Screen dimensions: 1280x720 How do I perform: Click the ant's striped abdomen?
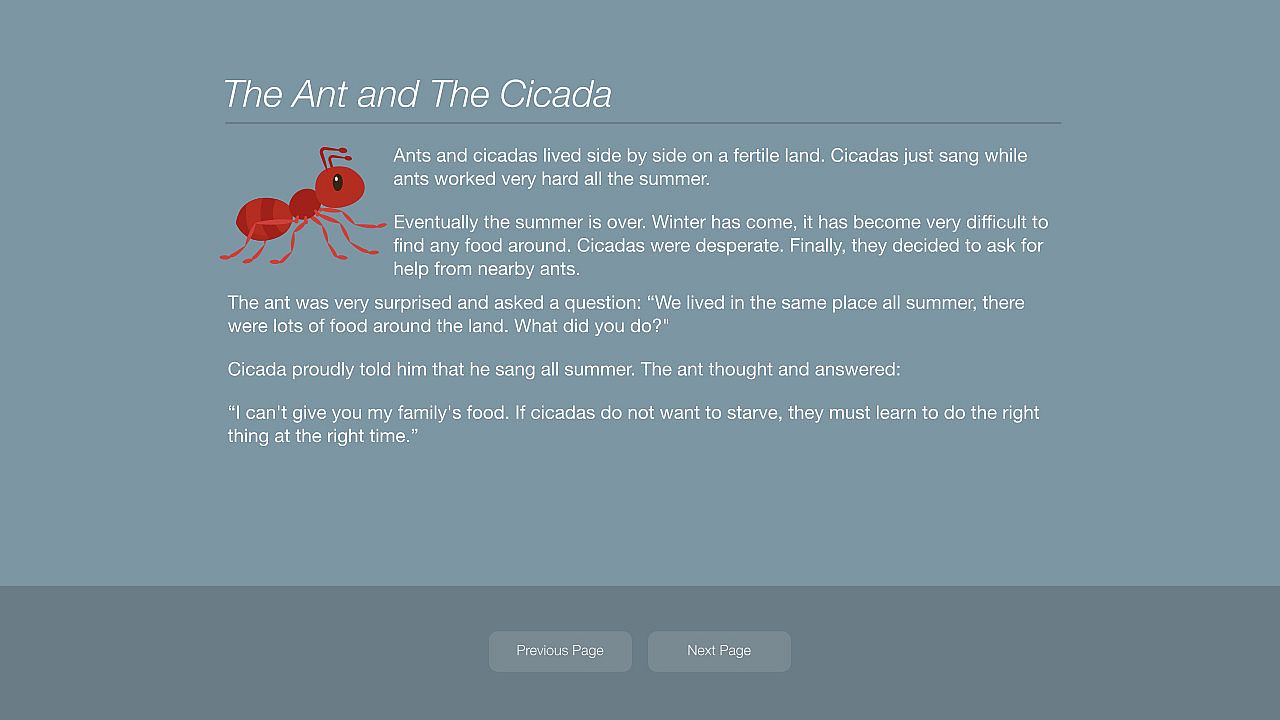pos(262,217)
